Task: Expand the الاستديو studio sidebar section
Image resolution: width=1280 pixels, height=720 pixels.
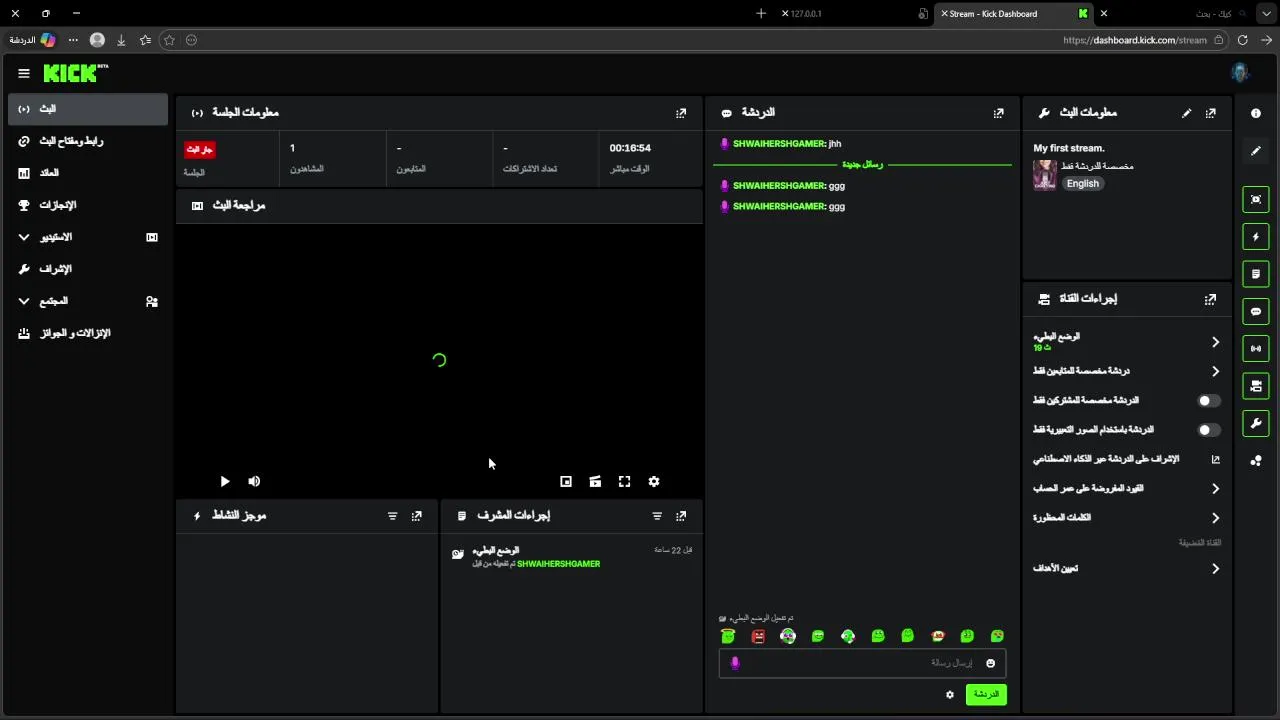Action: 88,237
